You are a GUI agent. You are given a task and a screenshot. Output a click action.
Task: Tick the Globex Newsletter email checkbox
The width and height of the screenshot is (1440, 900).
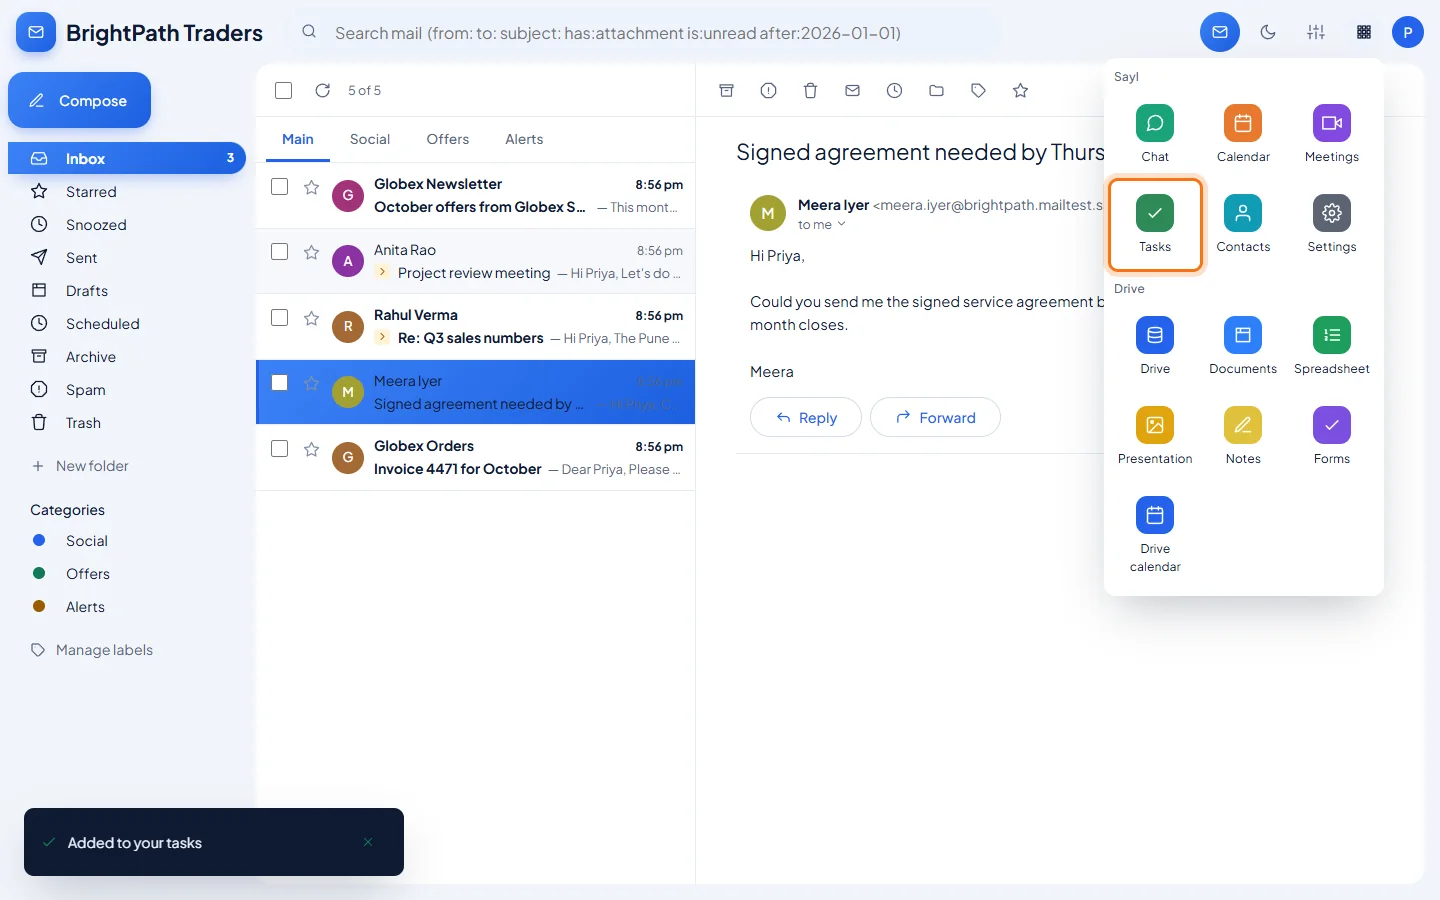[x=280, y=187]
